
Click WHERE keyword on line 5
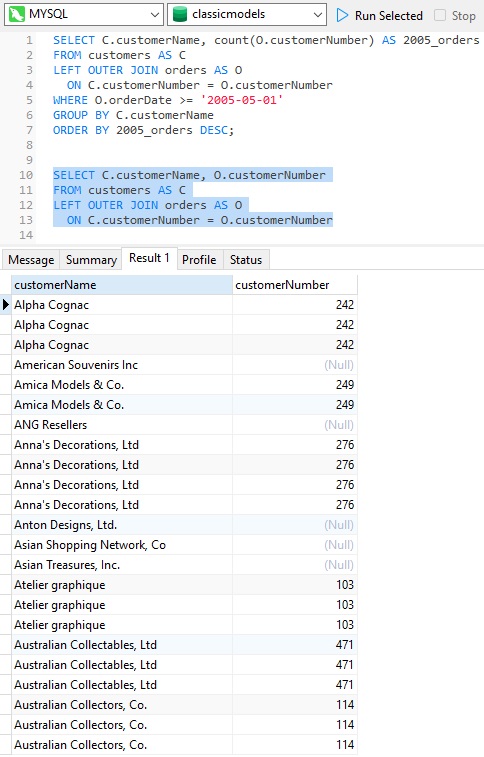tap(70, 100)
